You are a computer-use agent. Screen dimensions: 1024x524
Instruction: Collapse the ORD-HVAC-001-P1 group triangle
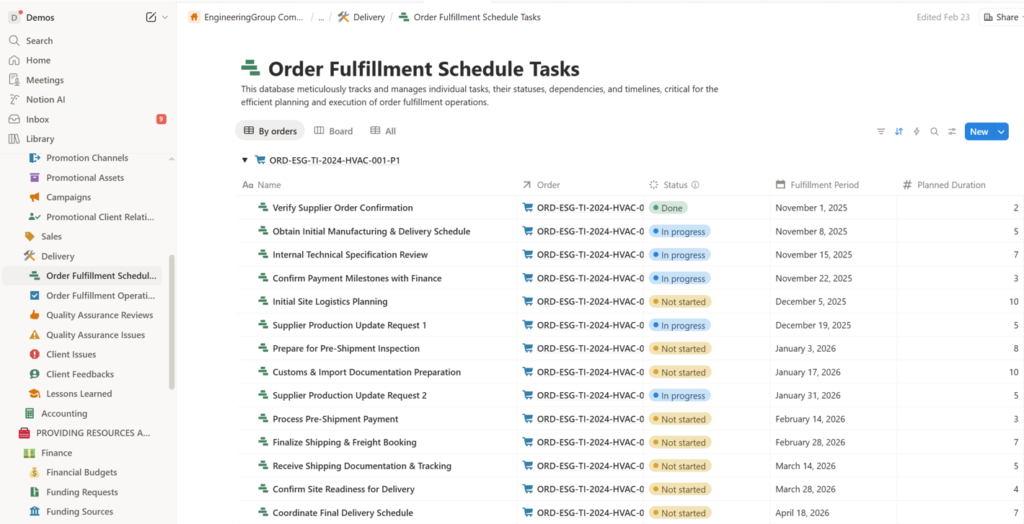[243, 160]
